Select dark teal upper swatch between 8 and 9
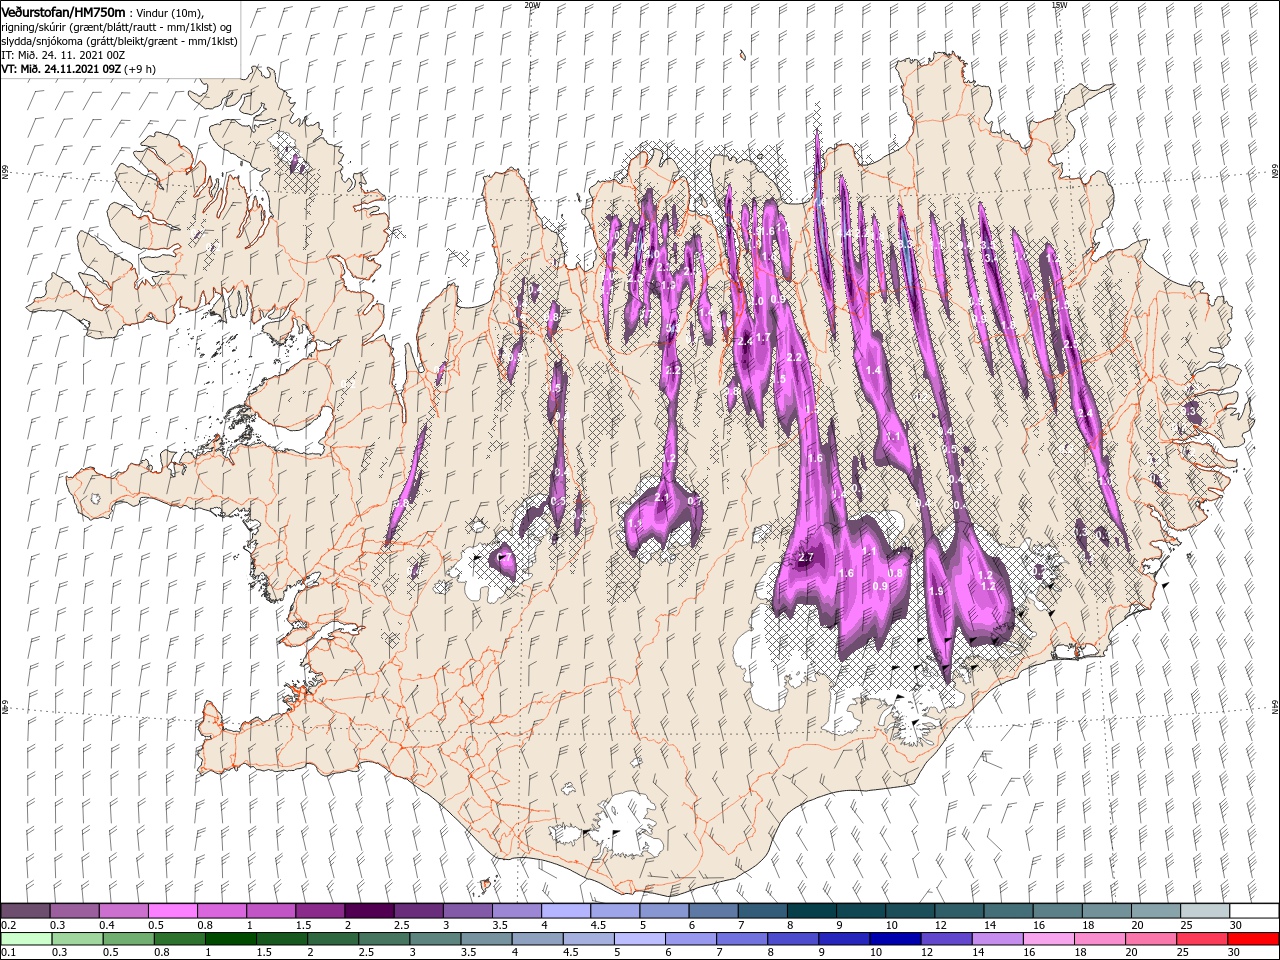The image size is (1280, 960). coord(811,910)
